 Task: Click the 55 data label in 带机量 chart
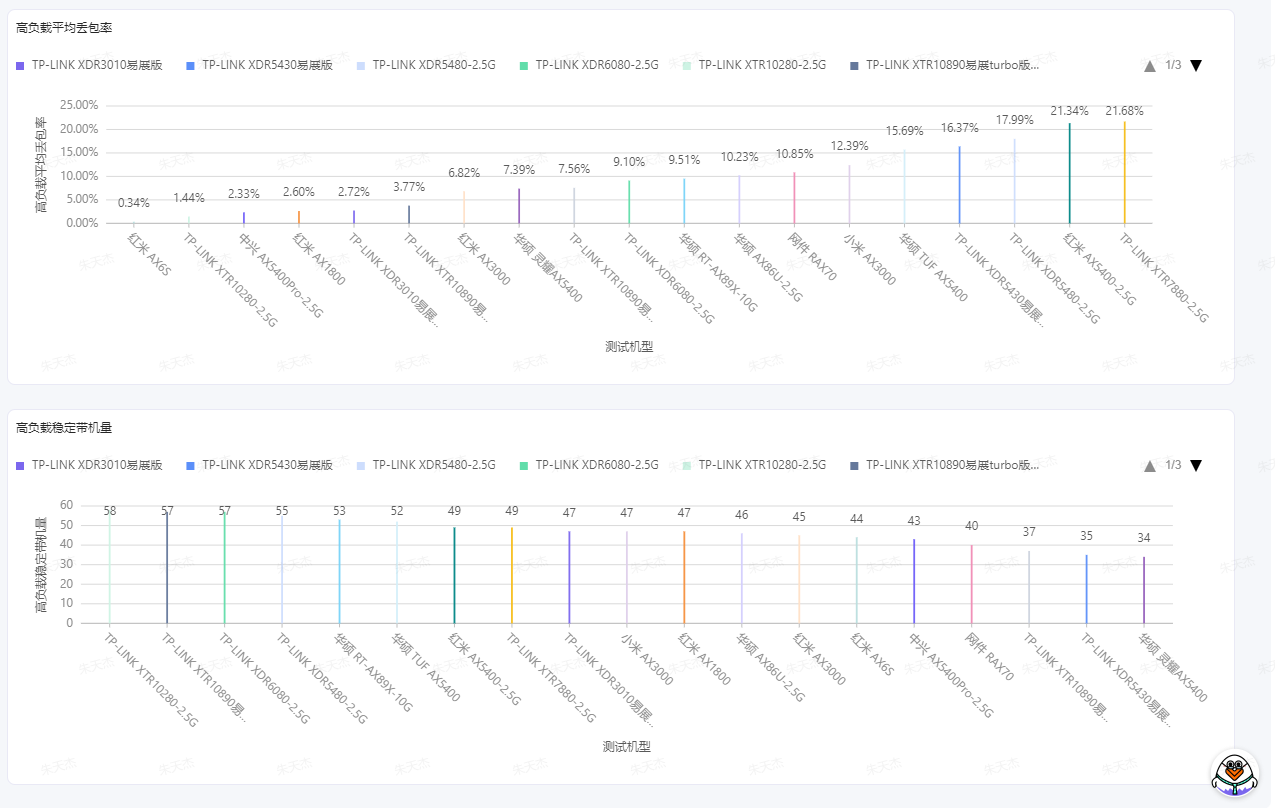282,511
